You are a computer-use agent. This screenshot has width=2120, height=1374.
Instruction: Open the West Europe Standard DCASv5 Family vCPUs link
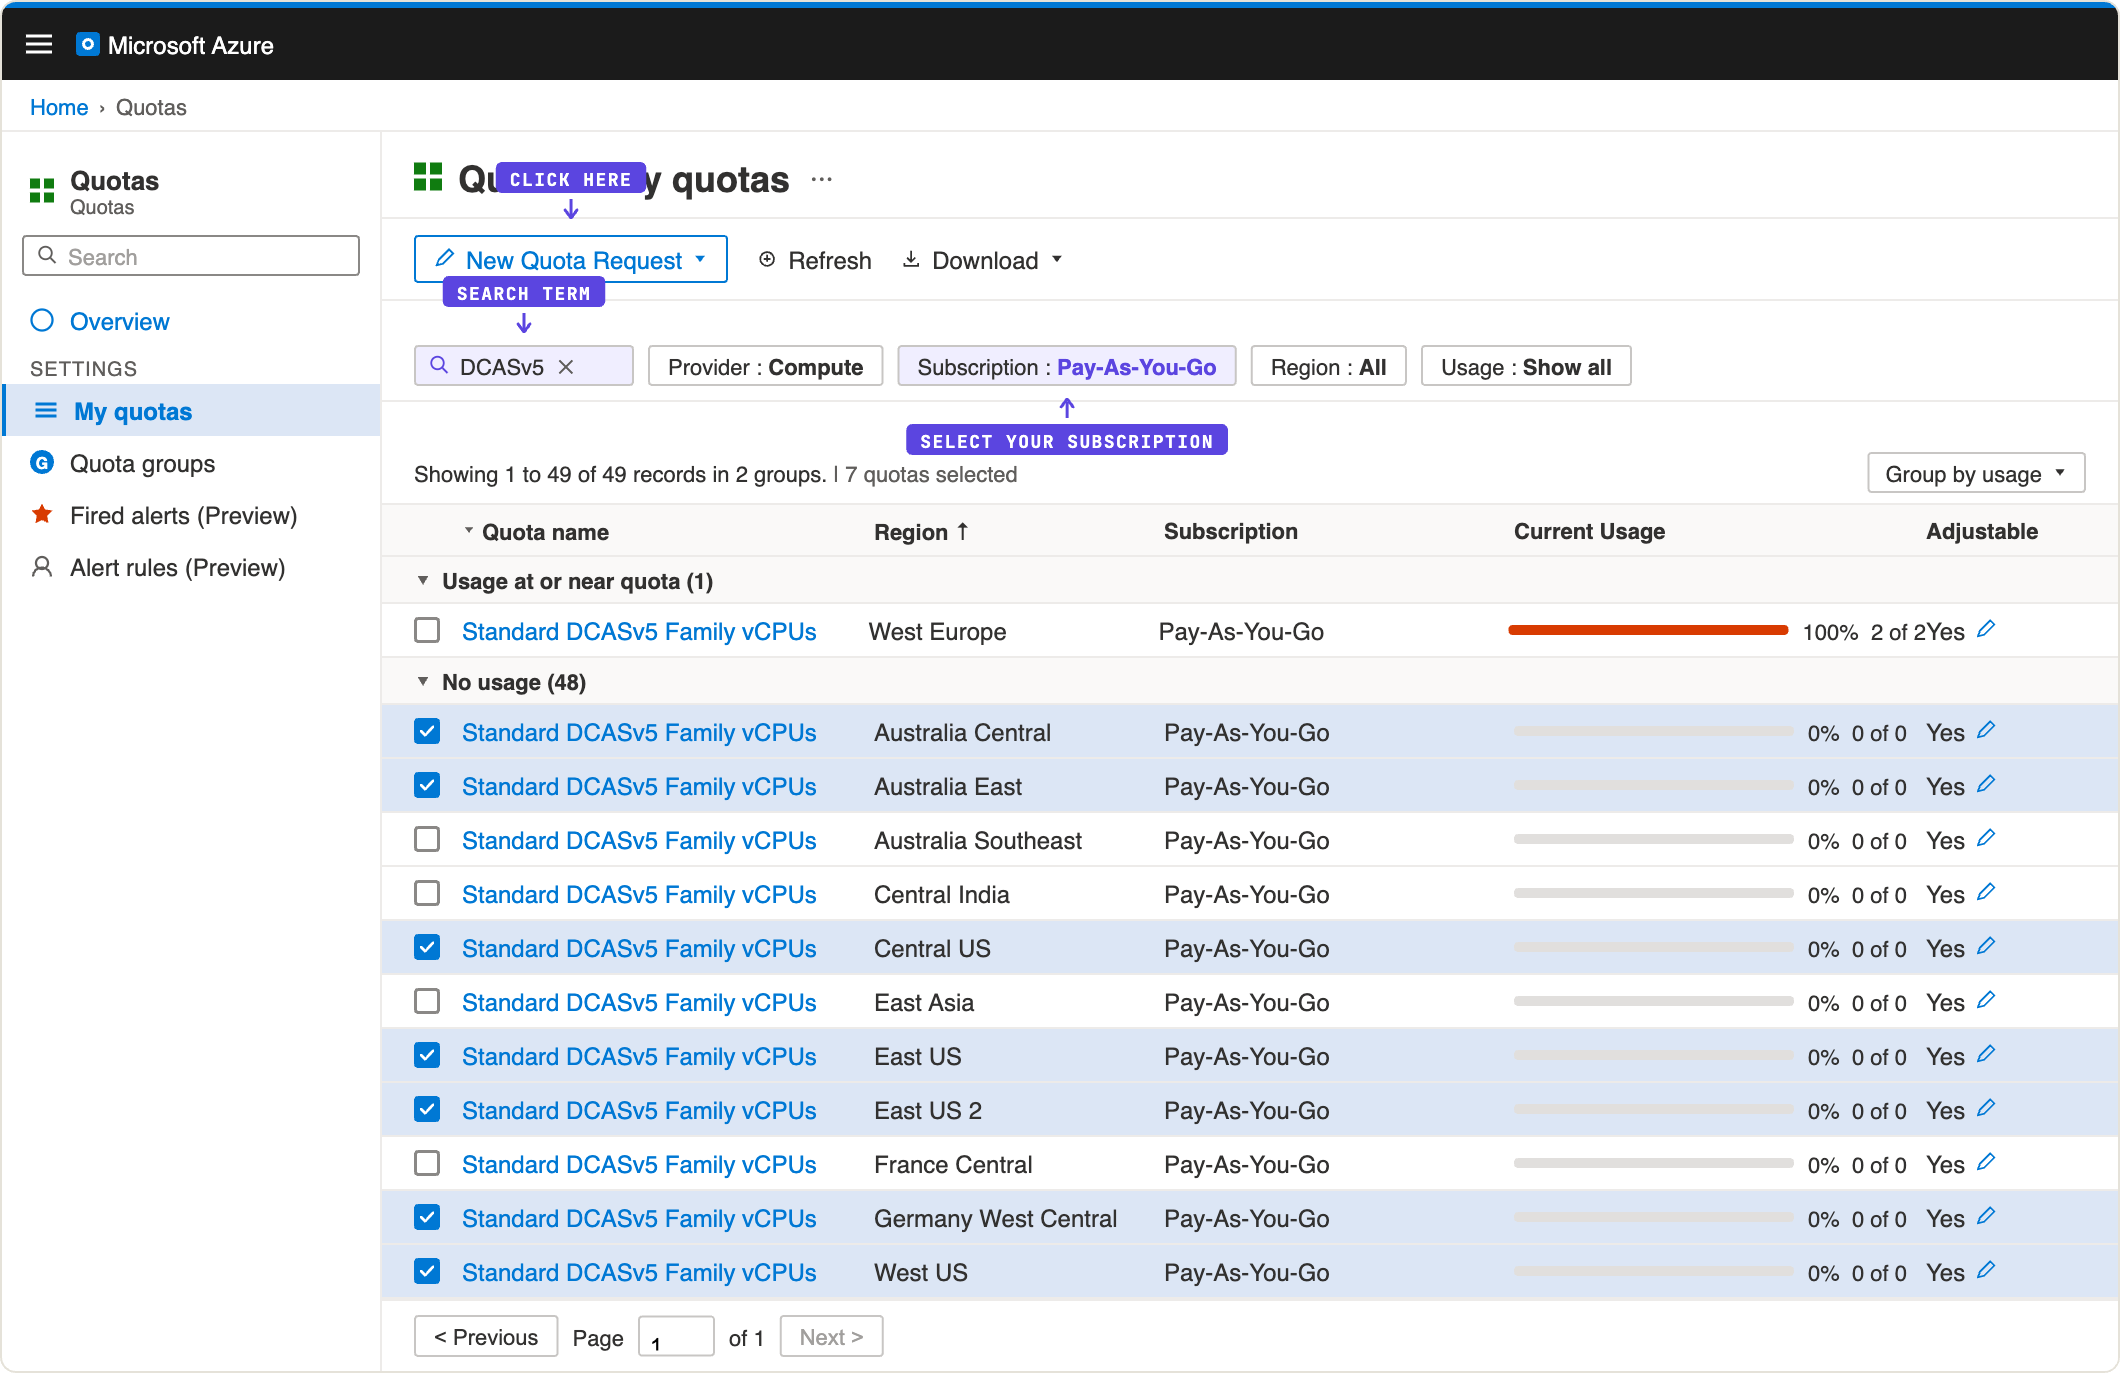click(x=639, y=632)
